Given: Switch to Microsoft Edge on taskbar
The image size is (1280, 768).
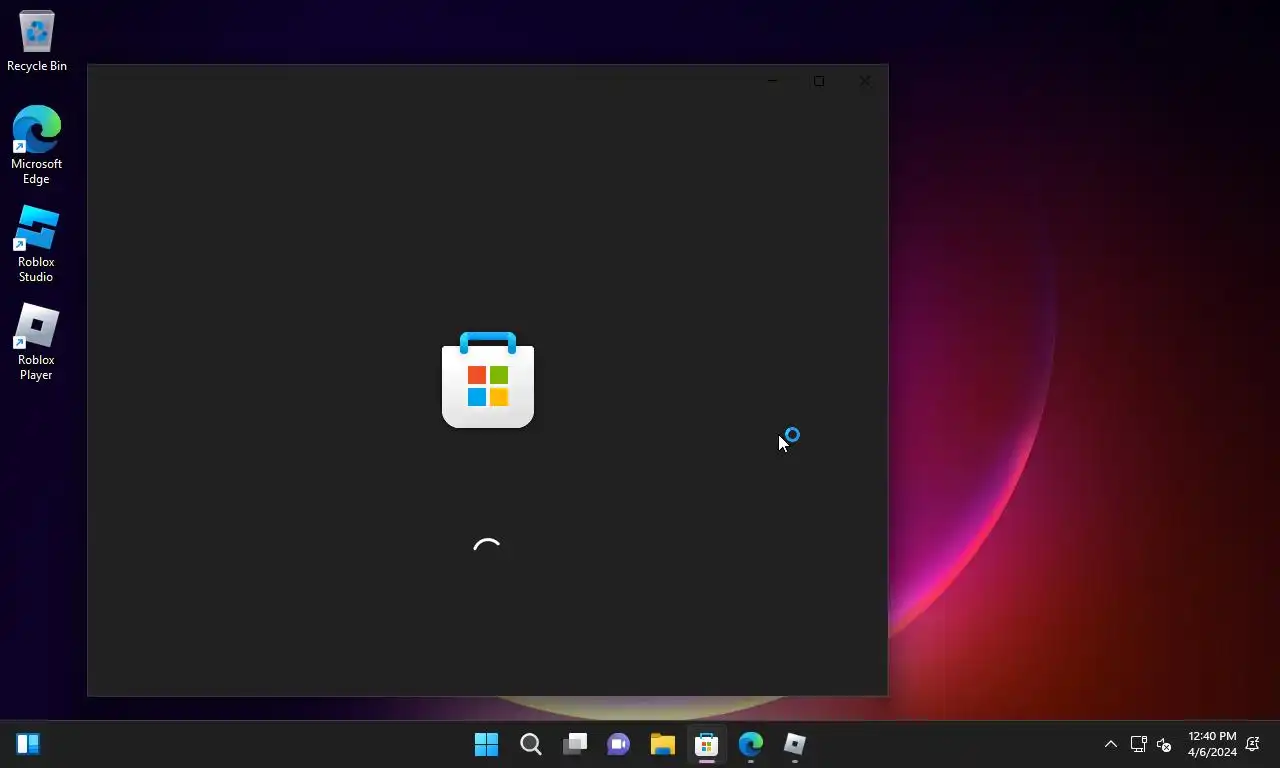Looking at the screenshot, I should [751, 744].
